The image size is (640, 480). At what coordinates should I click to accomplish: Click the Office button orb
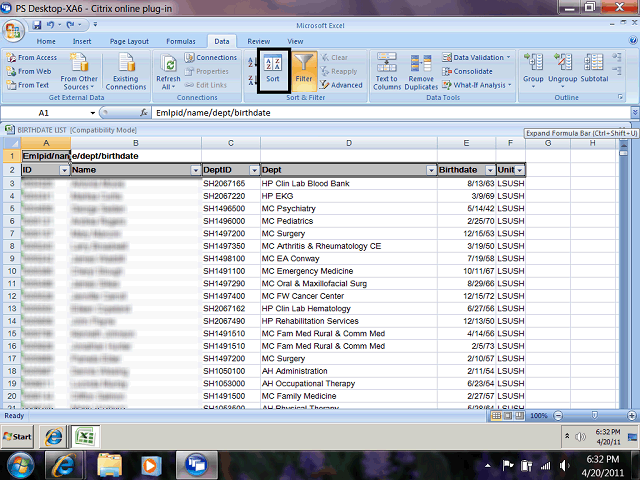pyautogui.click(x=13, y=31)
